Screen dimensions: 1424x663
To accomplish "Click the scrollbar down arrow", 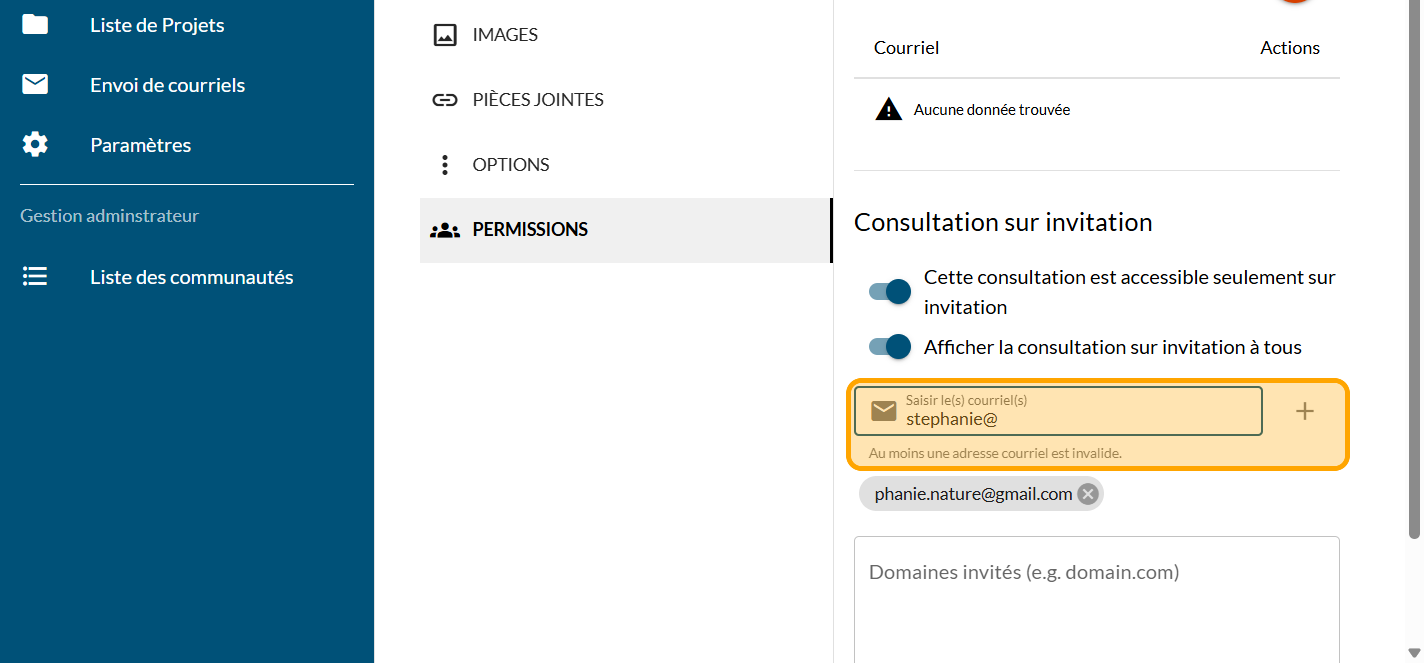I will point(1413,653).
